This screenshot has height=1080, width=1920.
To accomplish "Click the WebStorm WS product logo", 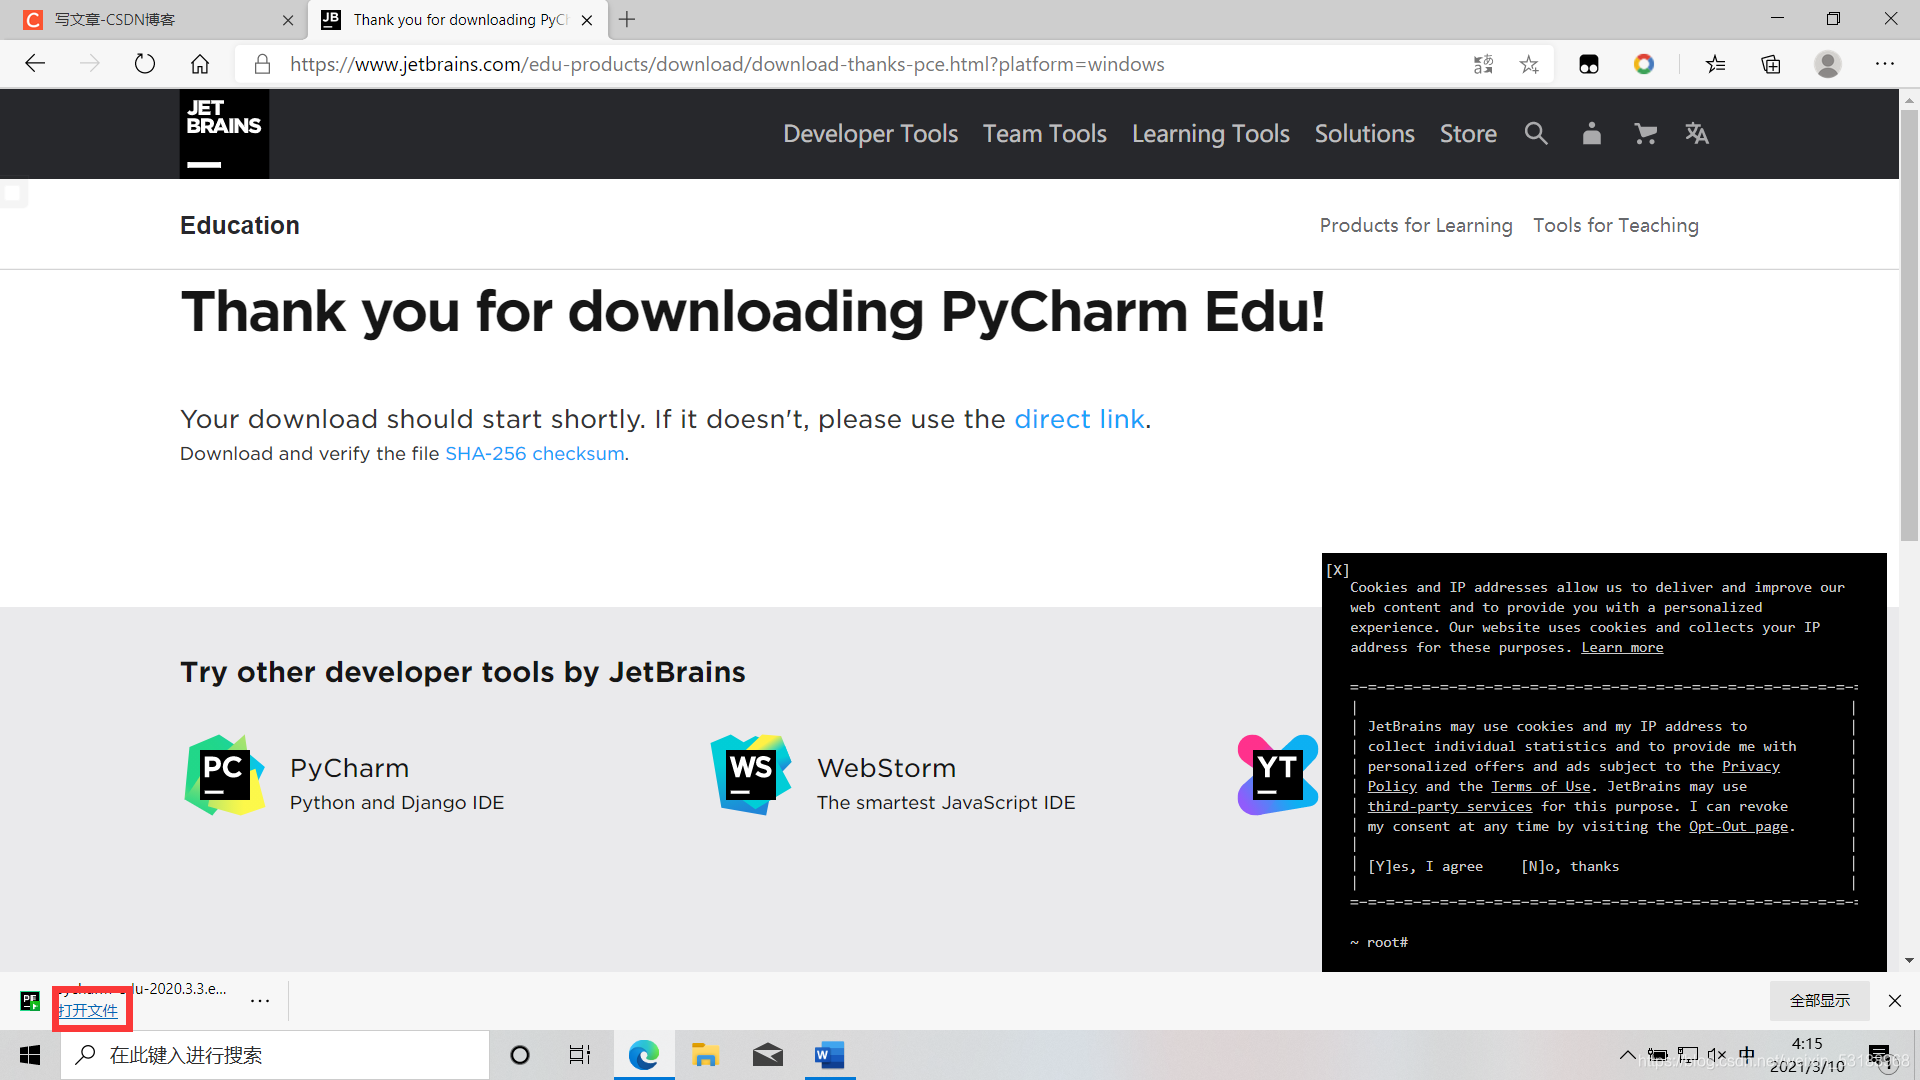I will pyautogui.click(x=751, y=775).
